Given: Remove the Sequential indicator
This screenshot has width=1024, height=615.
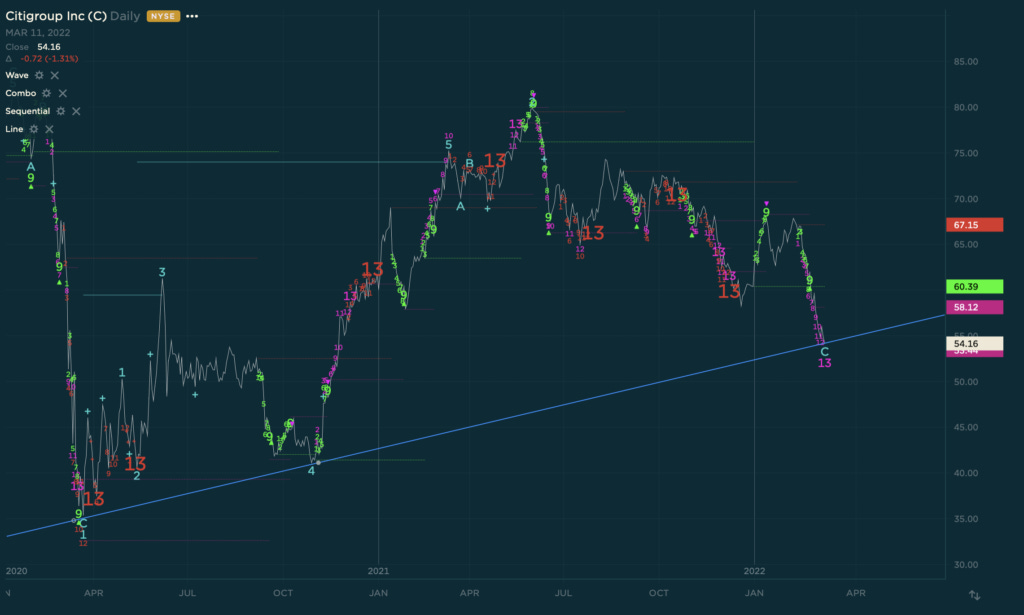Looking at the screenshot, I should coord(76,112).
